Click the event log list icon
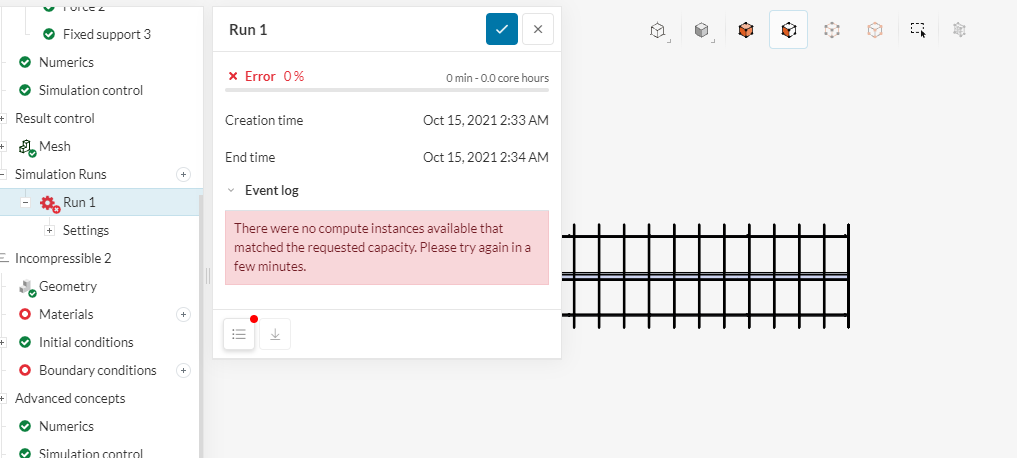The width and height of the screenshot is (1017, 458). pyautogui.click(x=238, y=334)
